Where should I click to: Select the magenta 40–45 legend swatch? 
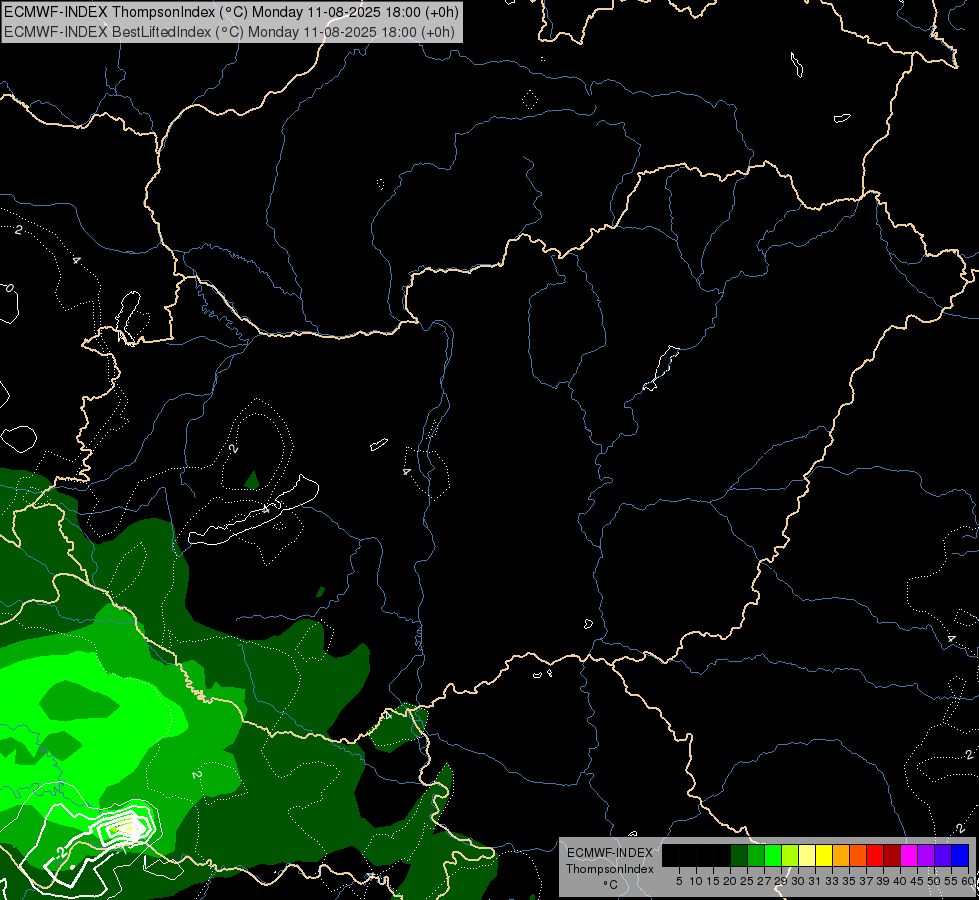click(909, 855)
